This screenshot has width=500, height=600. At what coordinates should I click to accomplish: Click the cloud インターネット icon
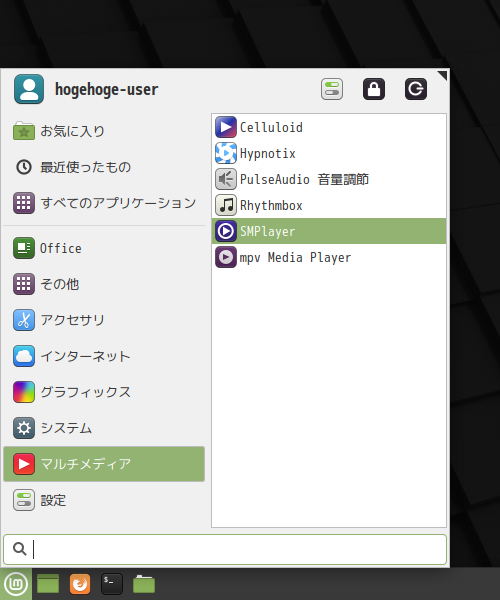point(24,356)
